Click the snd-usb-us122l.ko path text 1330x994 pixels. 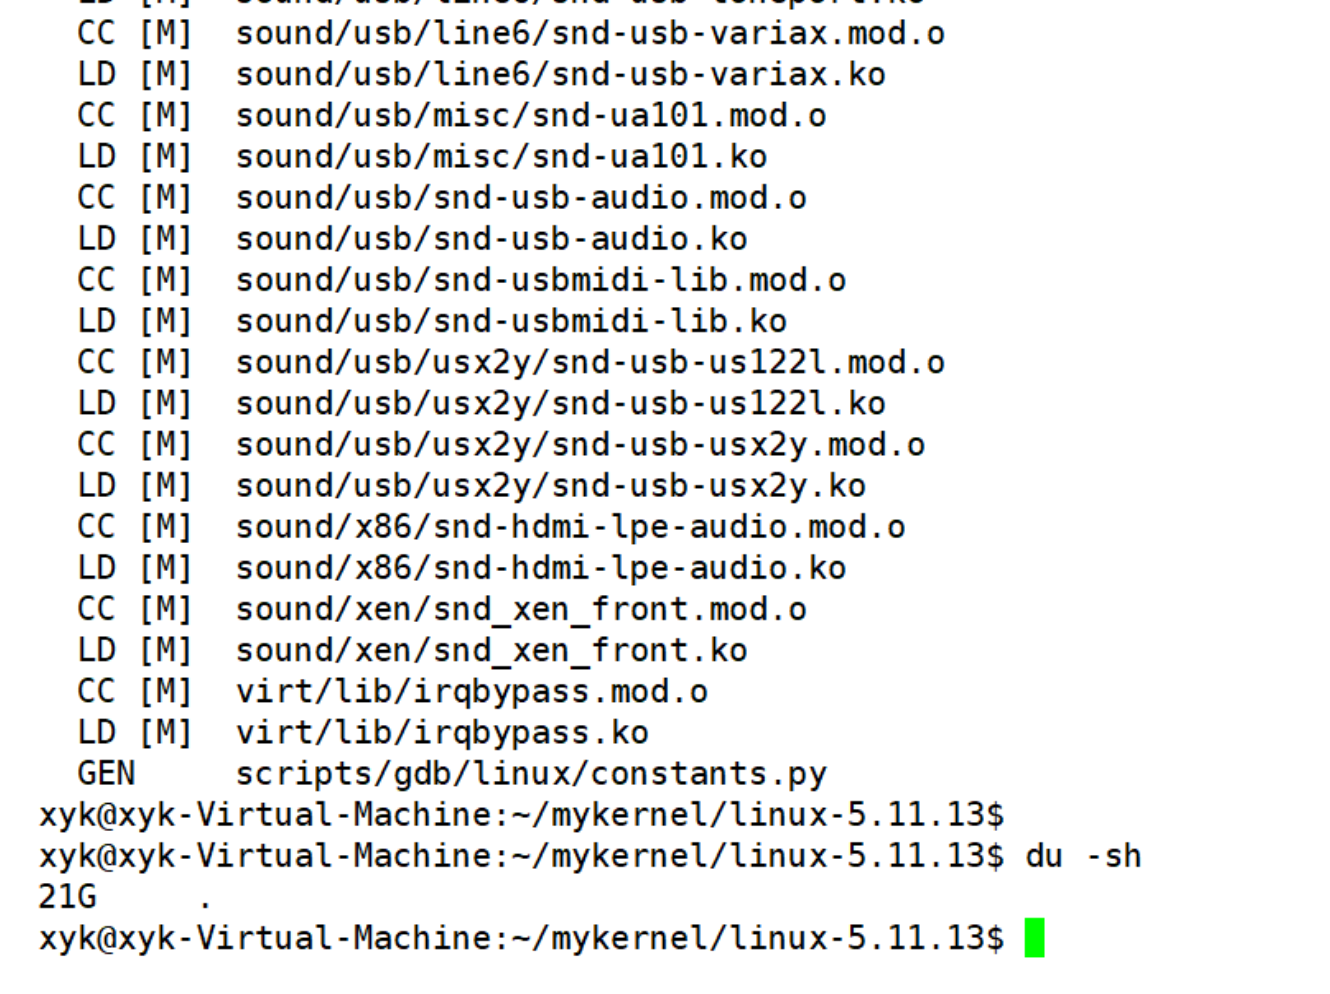point(560,404)
